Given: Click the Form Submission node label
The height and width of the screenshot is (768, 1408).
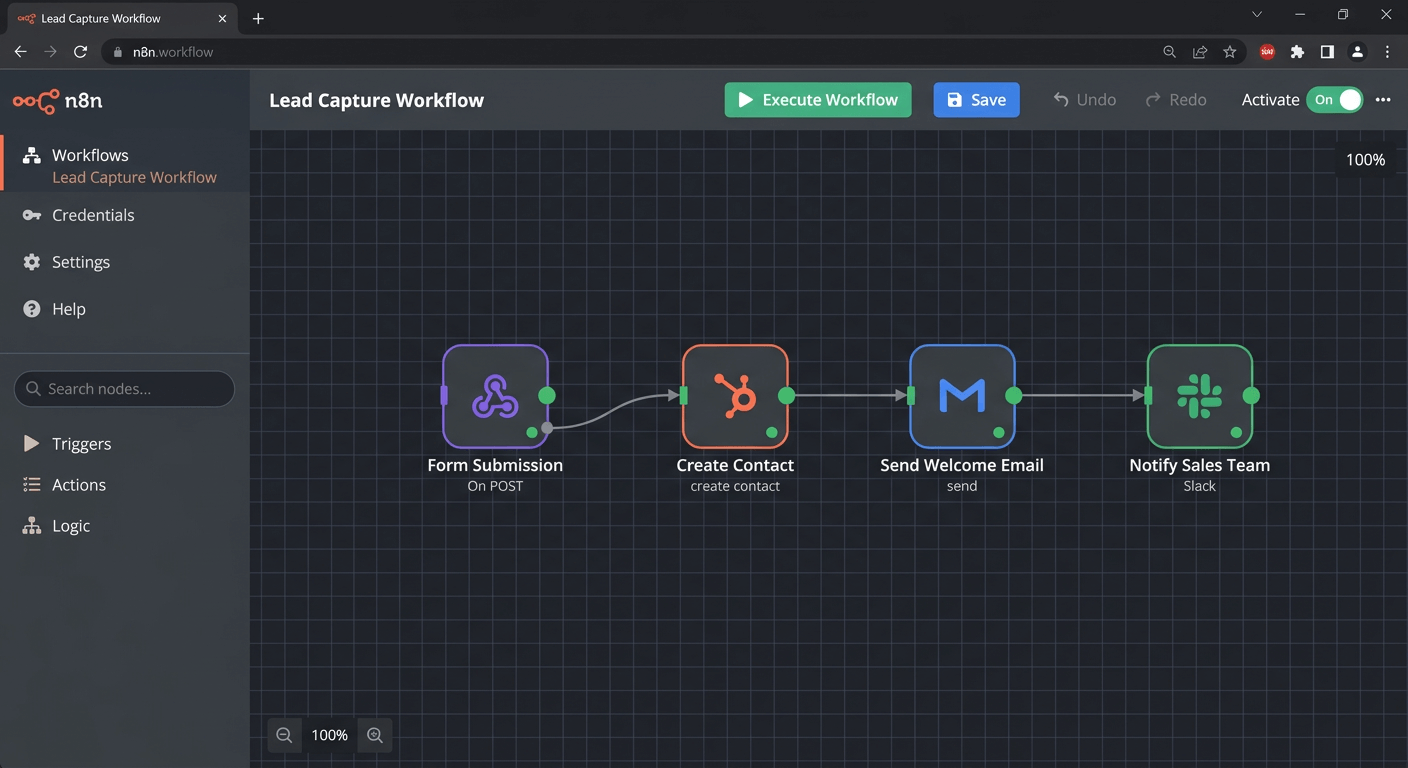Looking at the screenshot, I should pos(495,465).
